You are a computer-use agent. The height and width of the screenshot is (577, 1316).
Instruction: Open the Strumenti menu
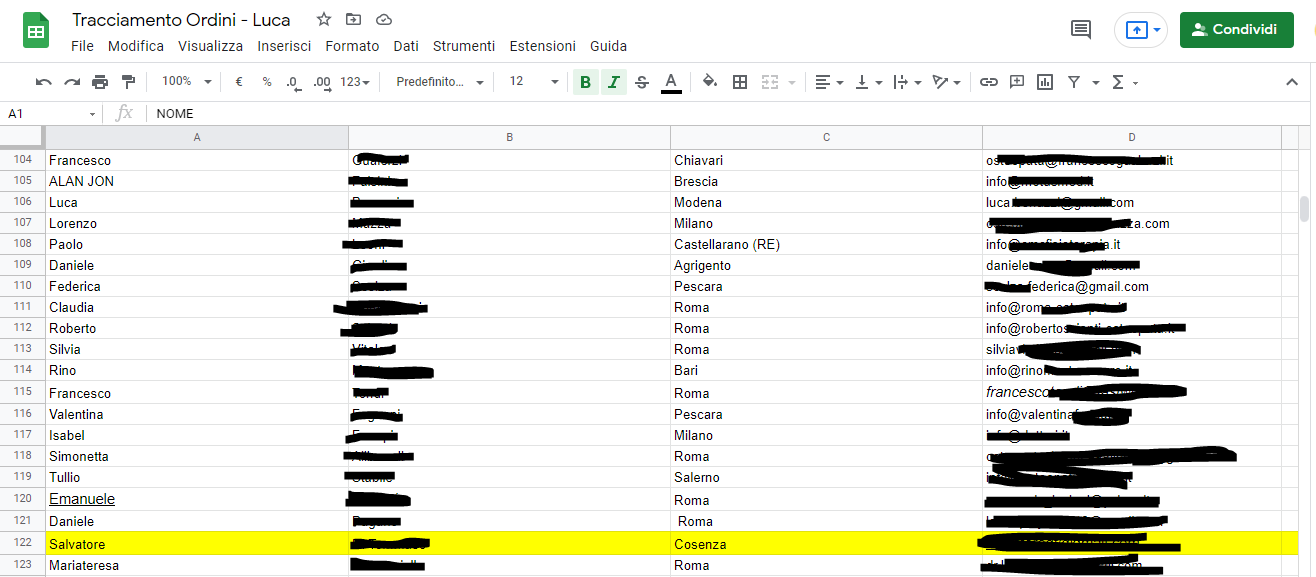[463, 46]
